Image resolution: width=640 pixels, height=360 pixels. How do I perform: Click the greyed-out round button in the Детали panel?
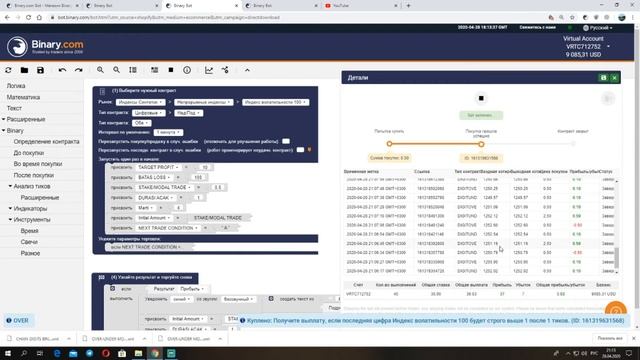pyautogui.click(x=607, y=99)
